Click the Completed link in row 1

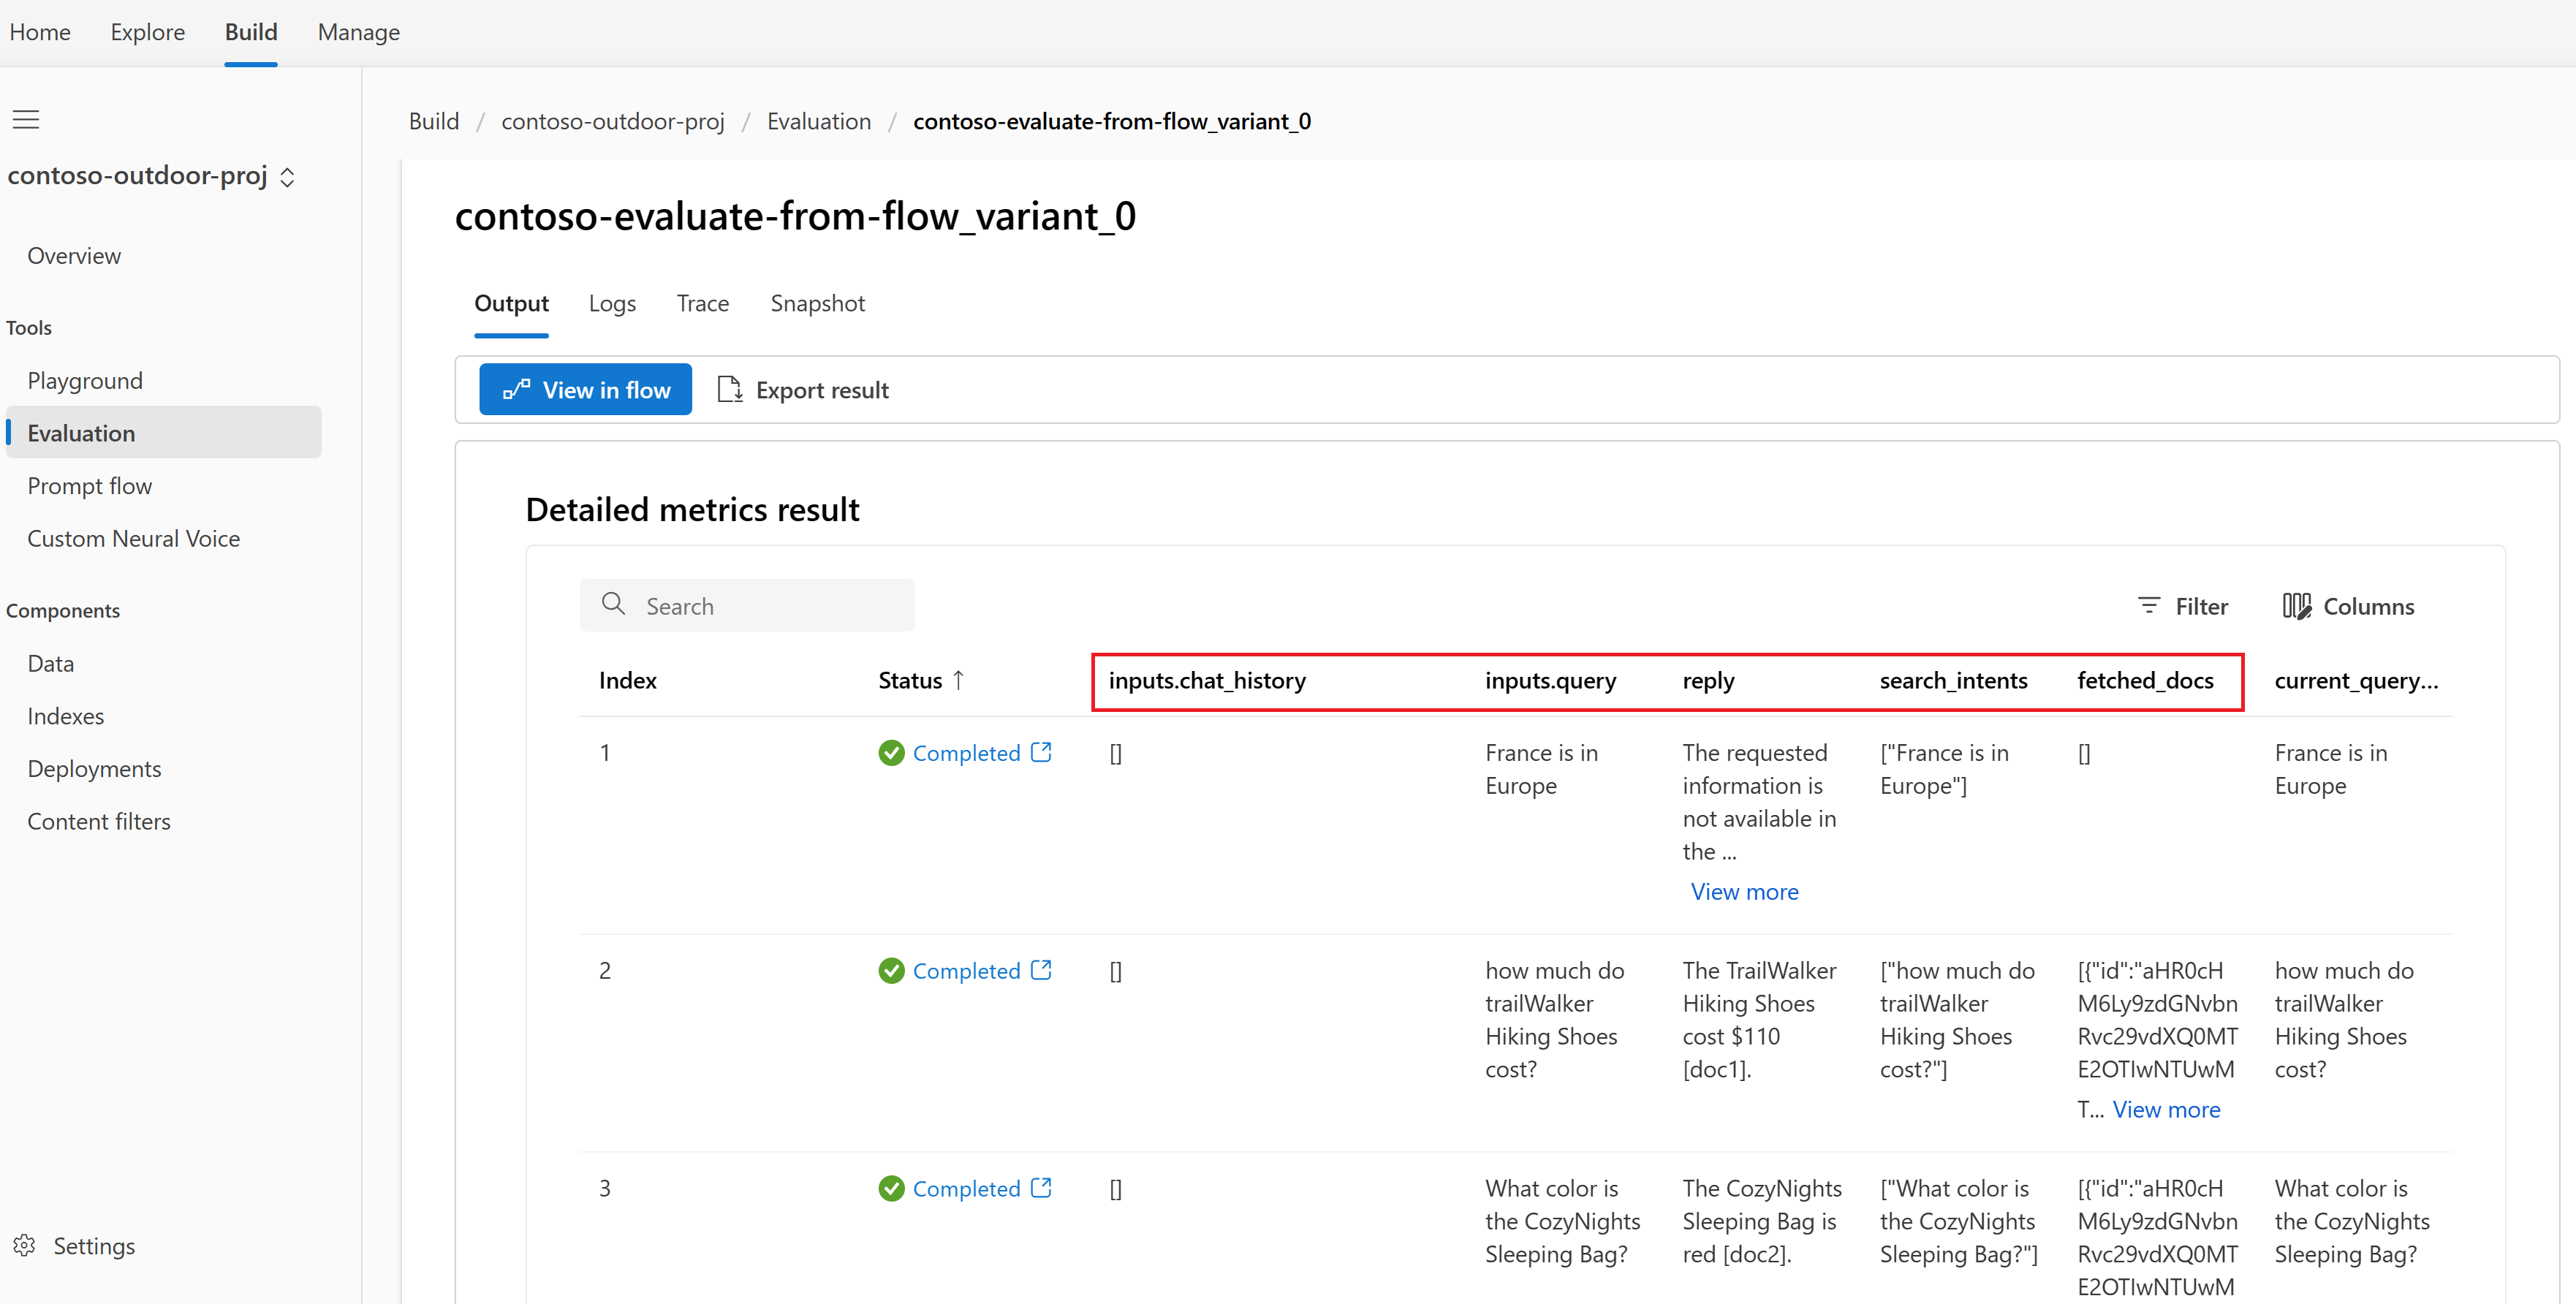(966, 753)
